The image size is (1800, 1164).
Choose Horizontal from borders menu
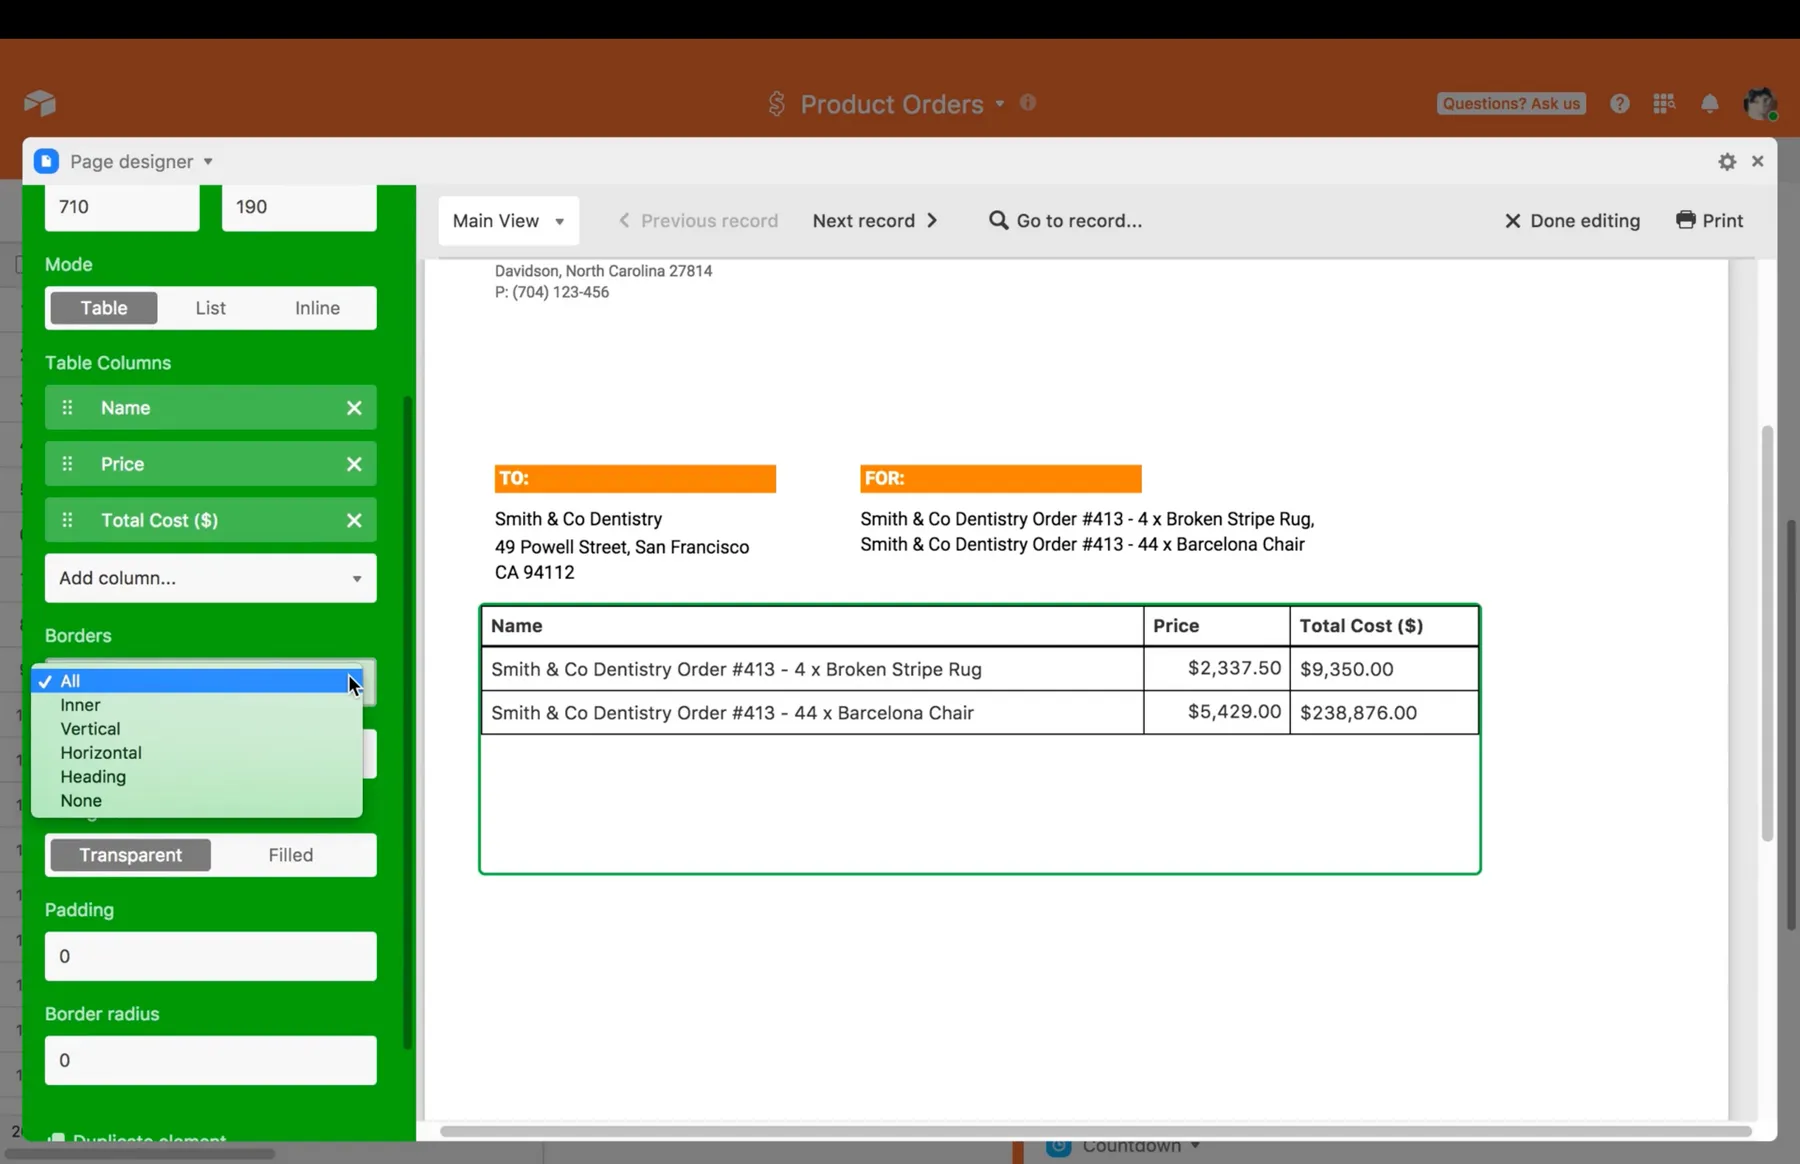[101, 753]
